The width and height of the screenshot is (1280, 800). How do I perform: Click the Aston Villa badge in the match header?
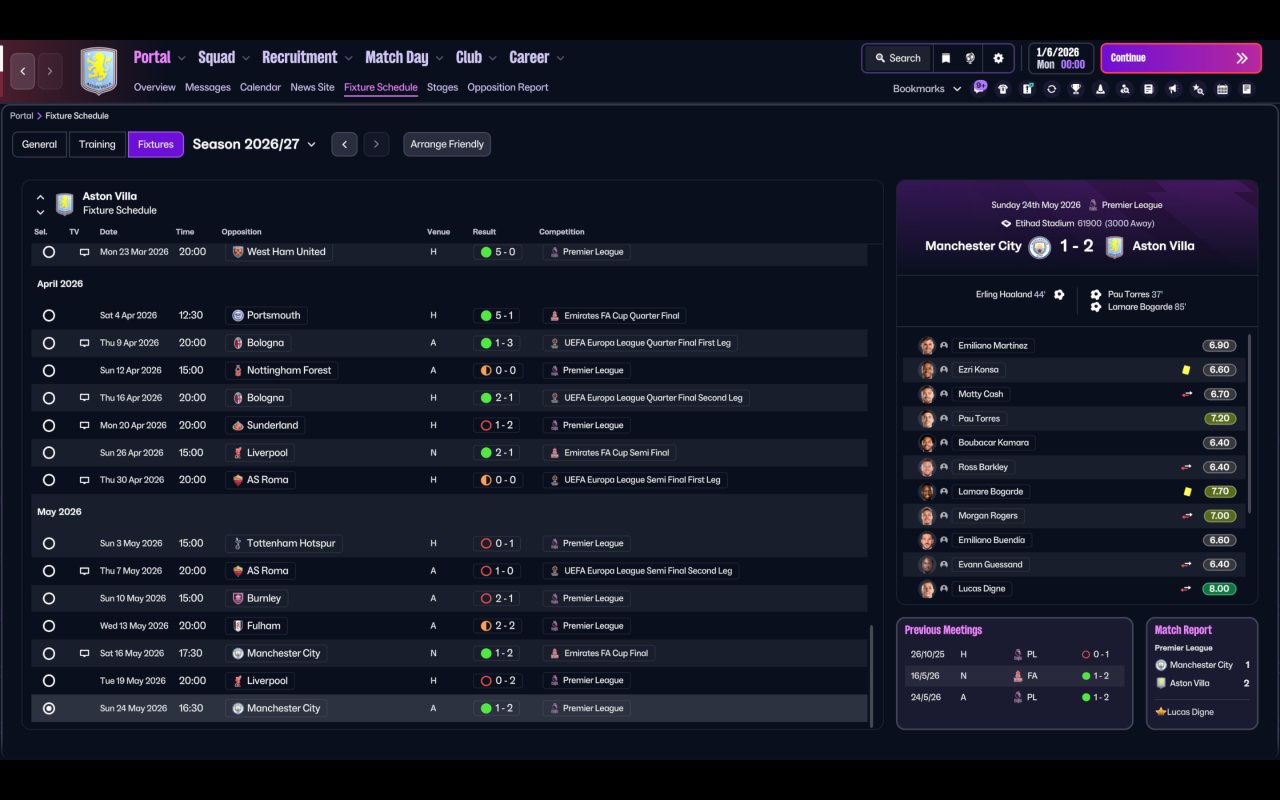click(1114, 247)
